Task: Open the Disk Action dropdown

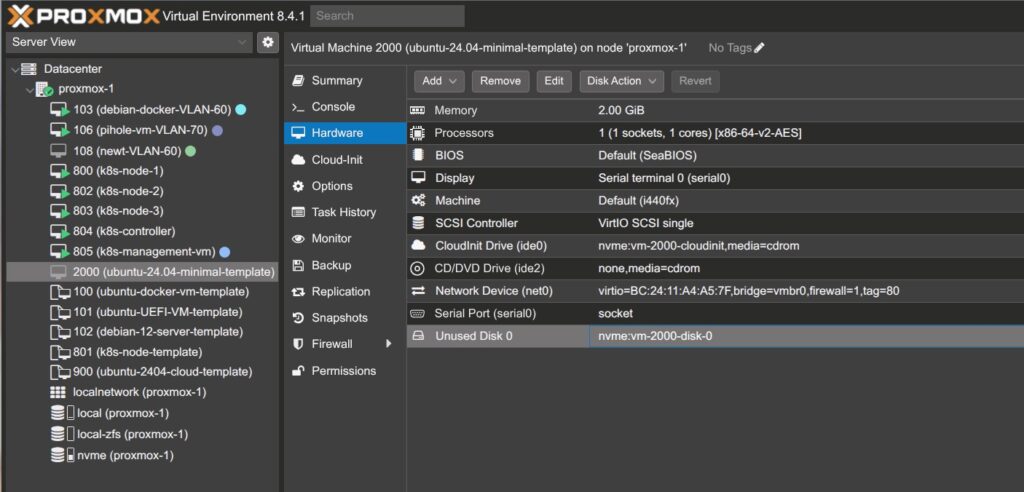Action: (x=622, y=81)
